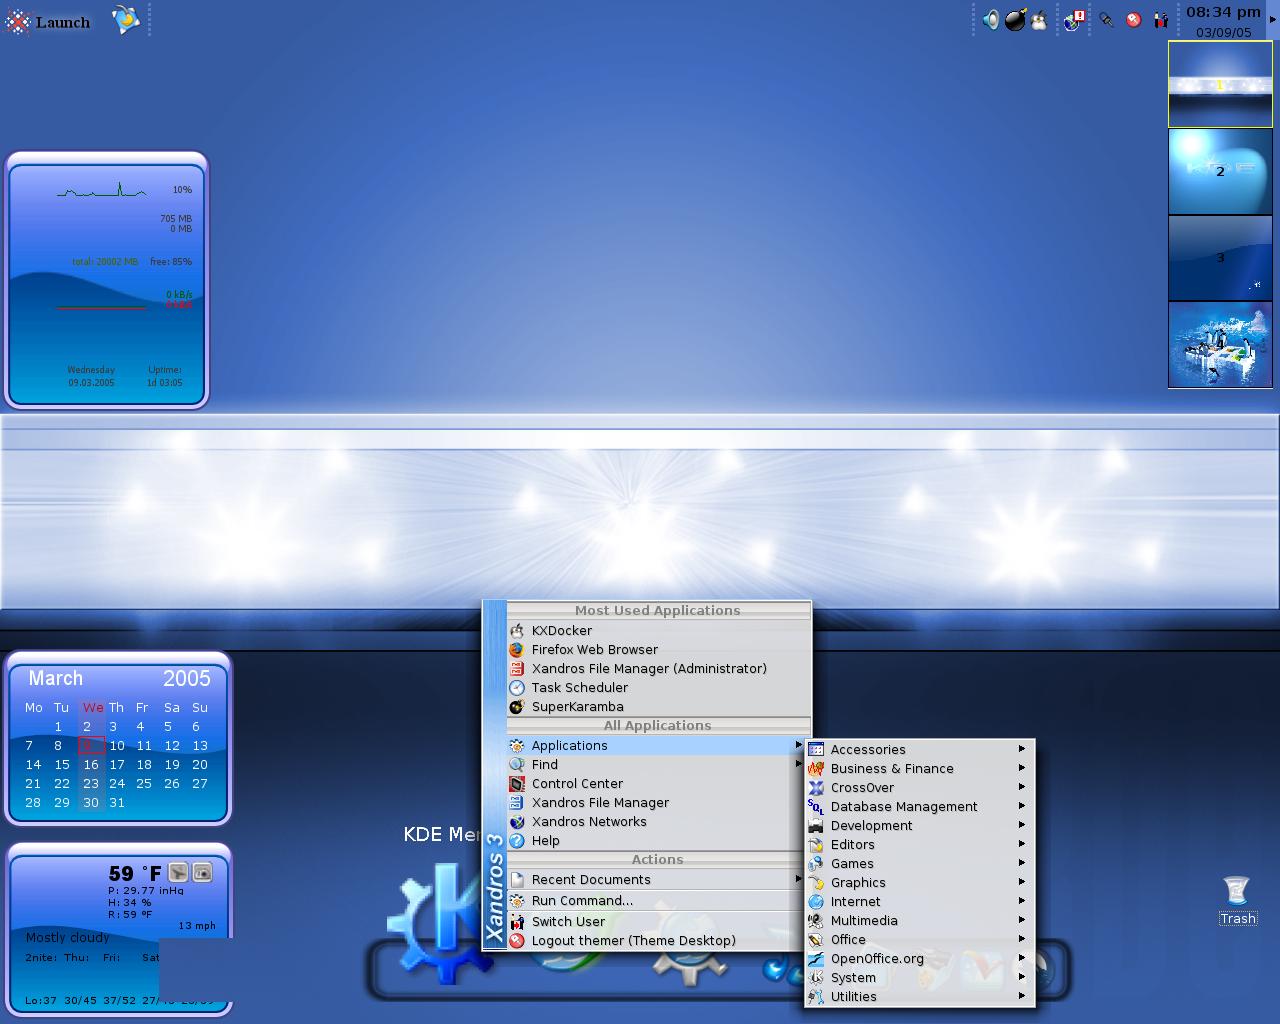
Task: Open Control Center from the menu
Action: 658,784
